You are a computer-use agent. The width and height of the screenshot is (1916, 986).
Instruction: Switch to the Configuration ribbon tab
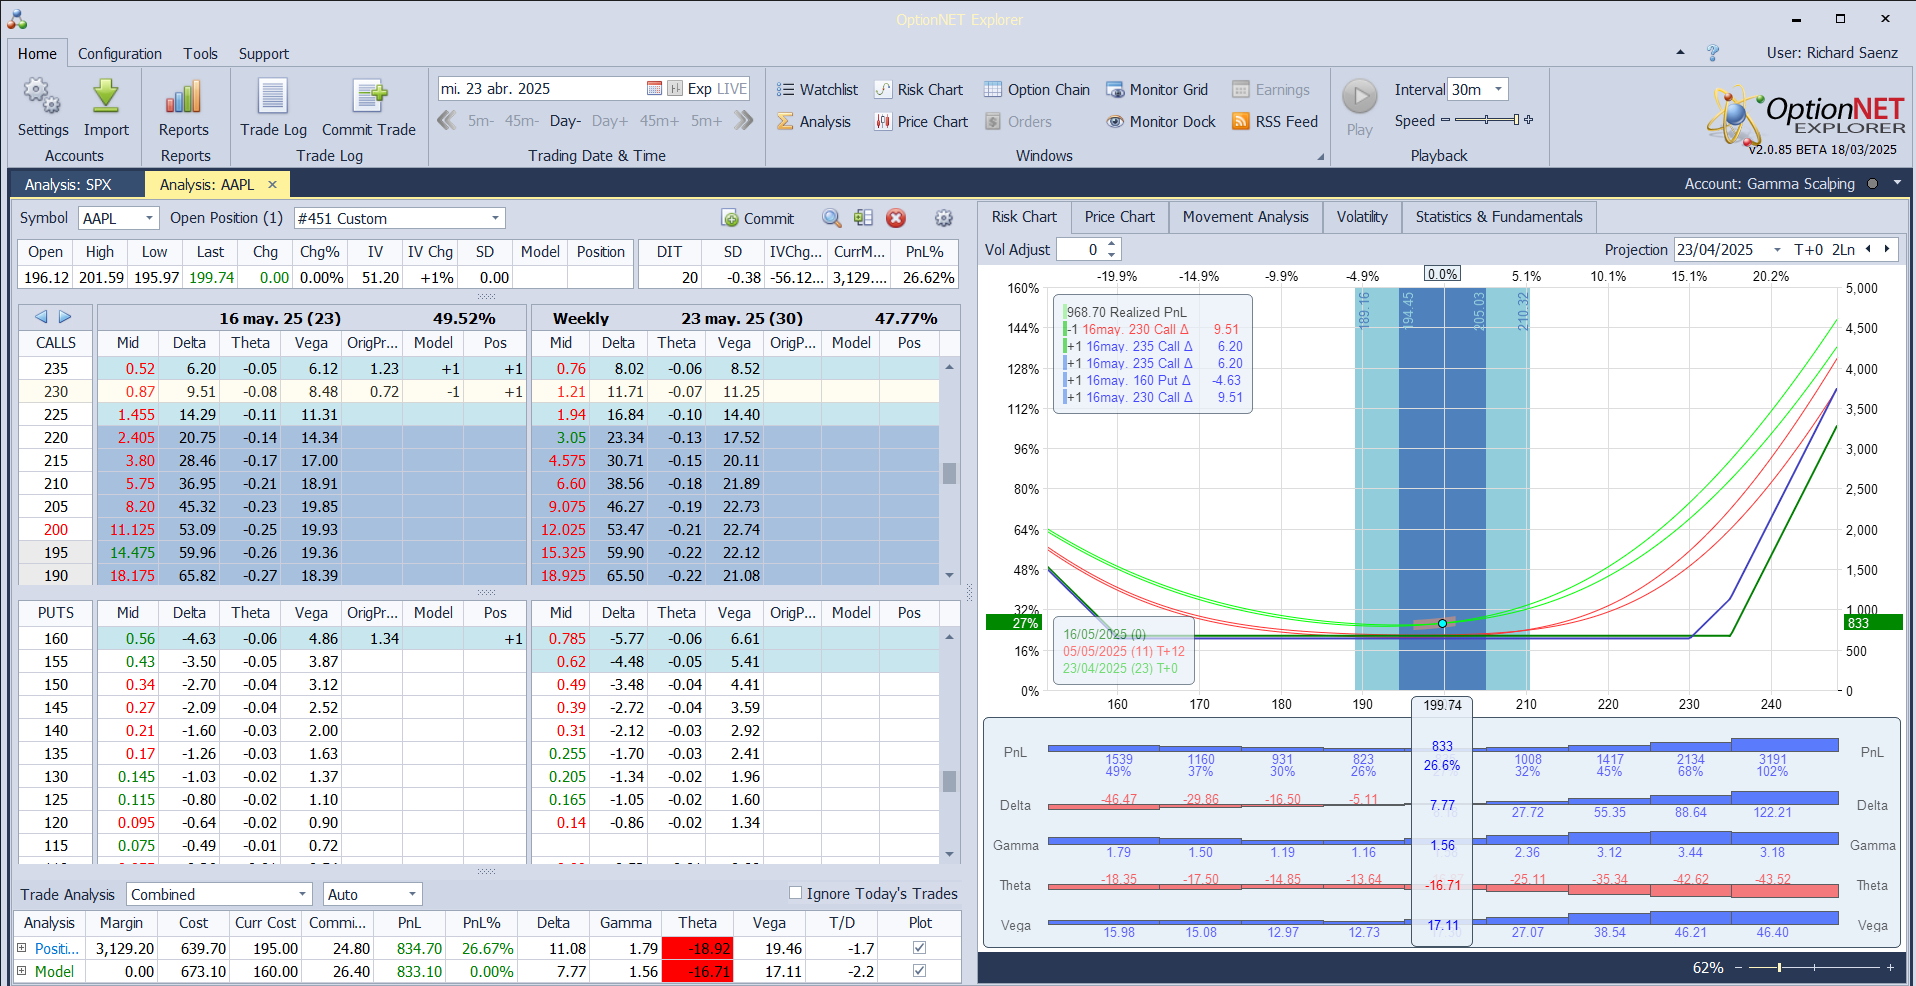click(120, 53)
